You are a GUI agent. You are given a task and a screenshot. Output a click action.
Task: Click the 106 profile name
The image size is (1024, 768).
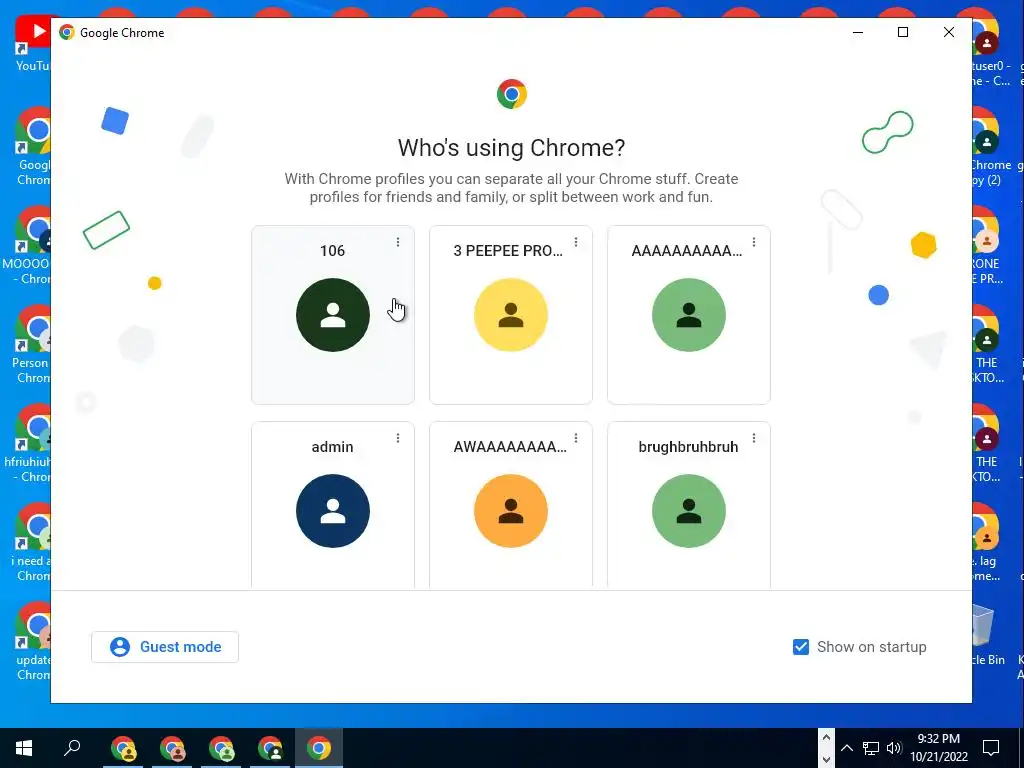(x=332, y=251)
